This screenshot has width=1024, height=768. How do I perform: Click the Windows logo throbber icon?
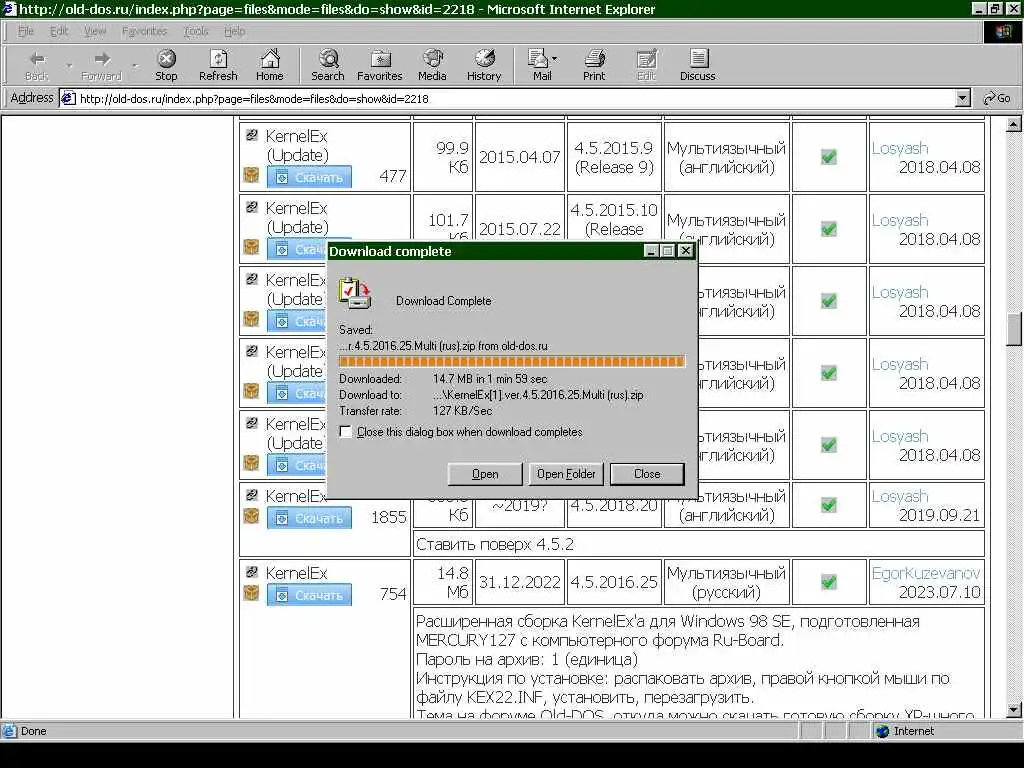(x=1003, y=31)
